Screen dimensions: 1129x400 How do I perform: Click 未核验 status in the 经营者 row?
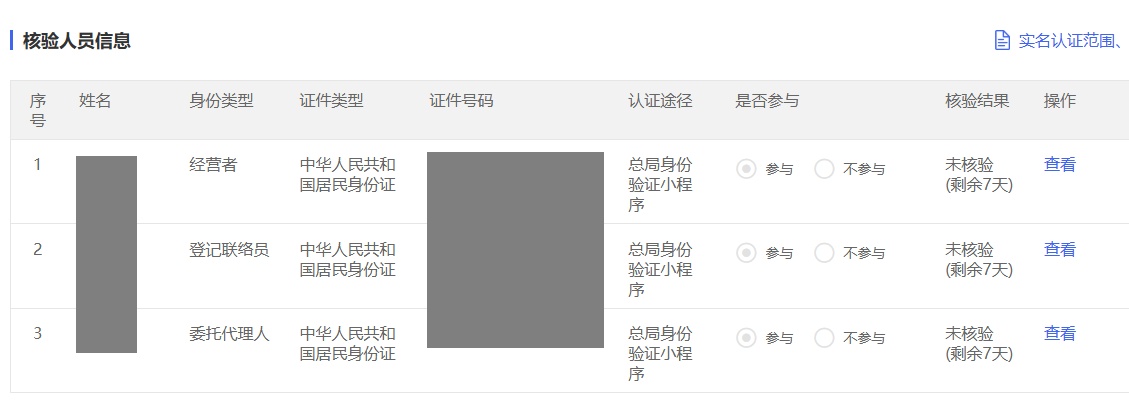[x=969, y=165]
